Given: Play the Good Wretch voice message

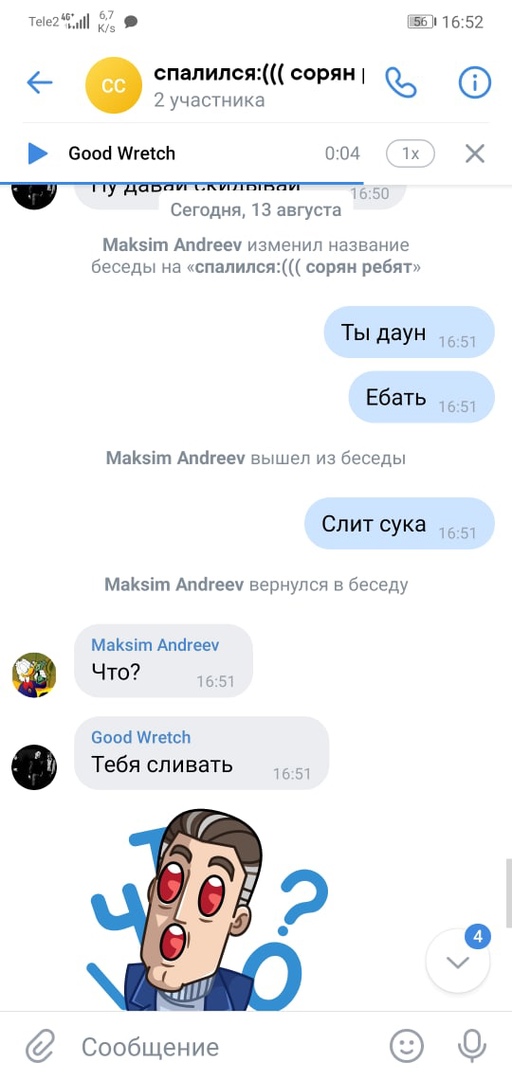Looking at the screenshot, I should (x=37, y=154).
